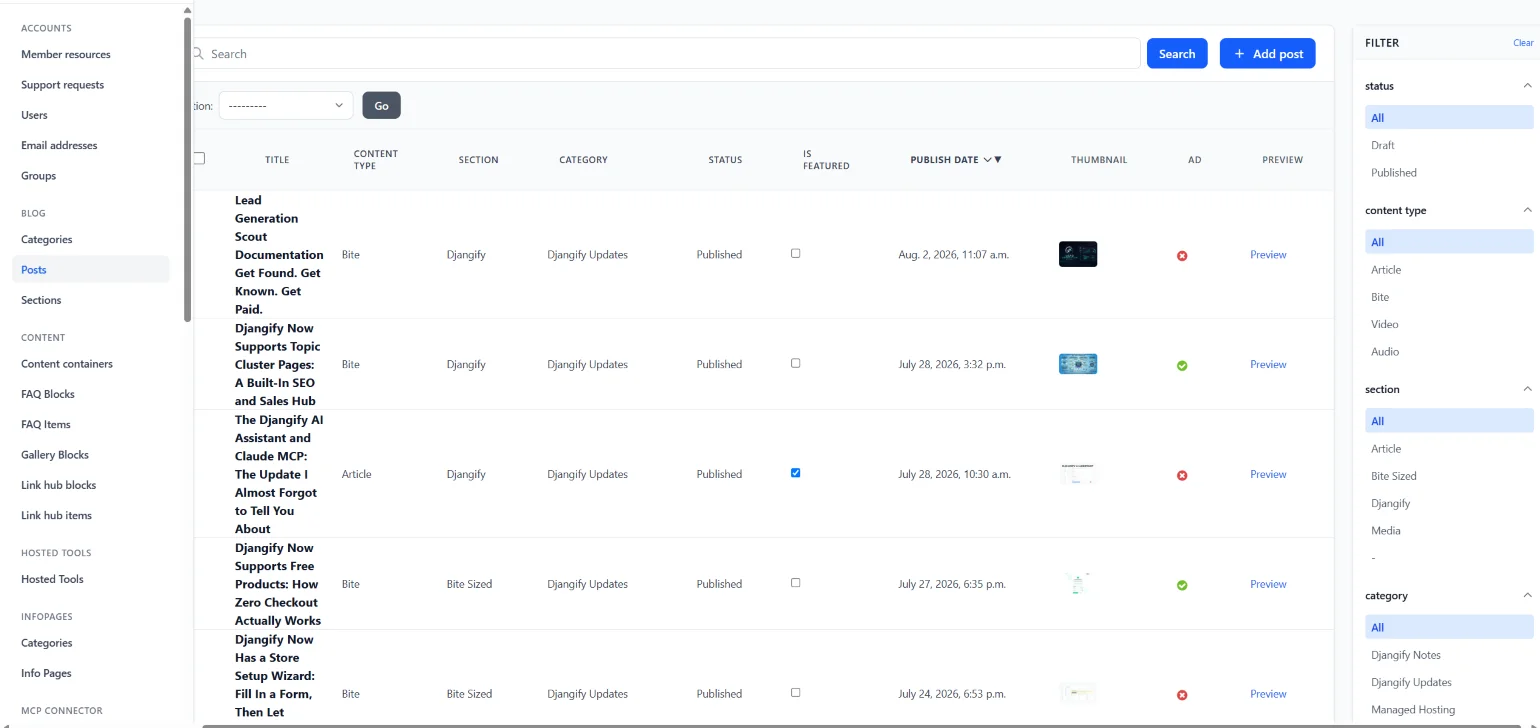Open the Lead Generation Scout post title
Image resolution: width=1540 pixels, height=728 pixels.
pos(279,255)
